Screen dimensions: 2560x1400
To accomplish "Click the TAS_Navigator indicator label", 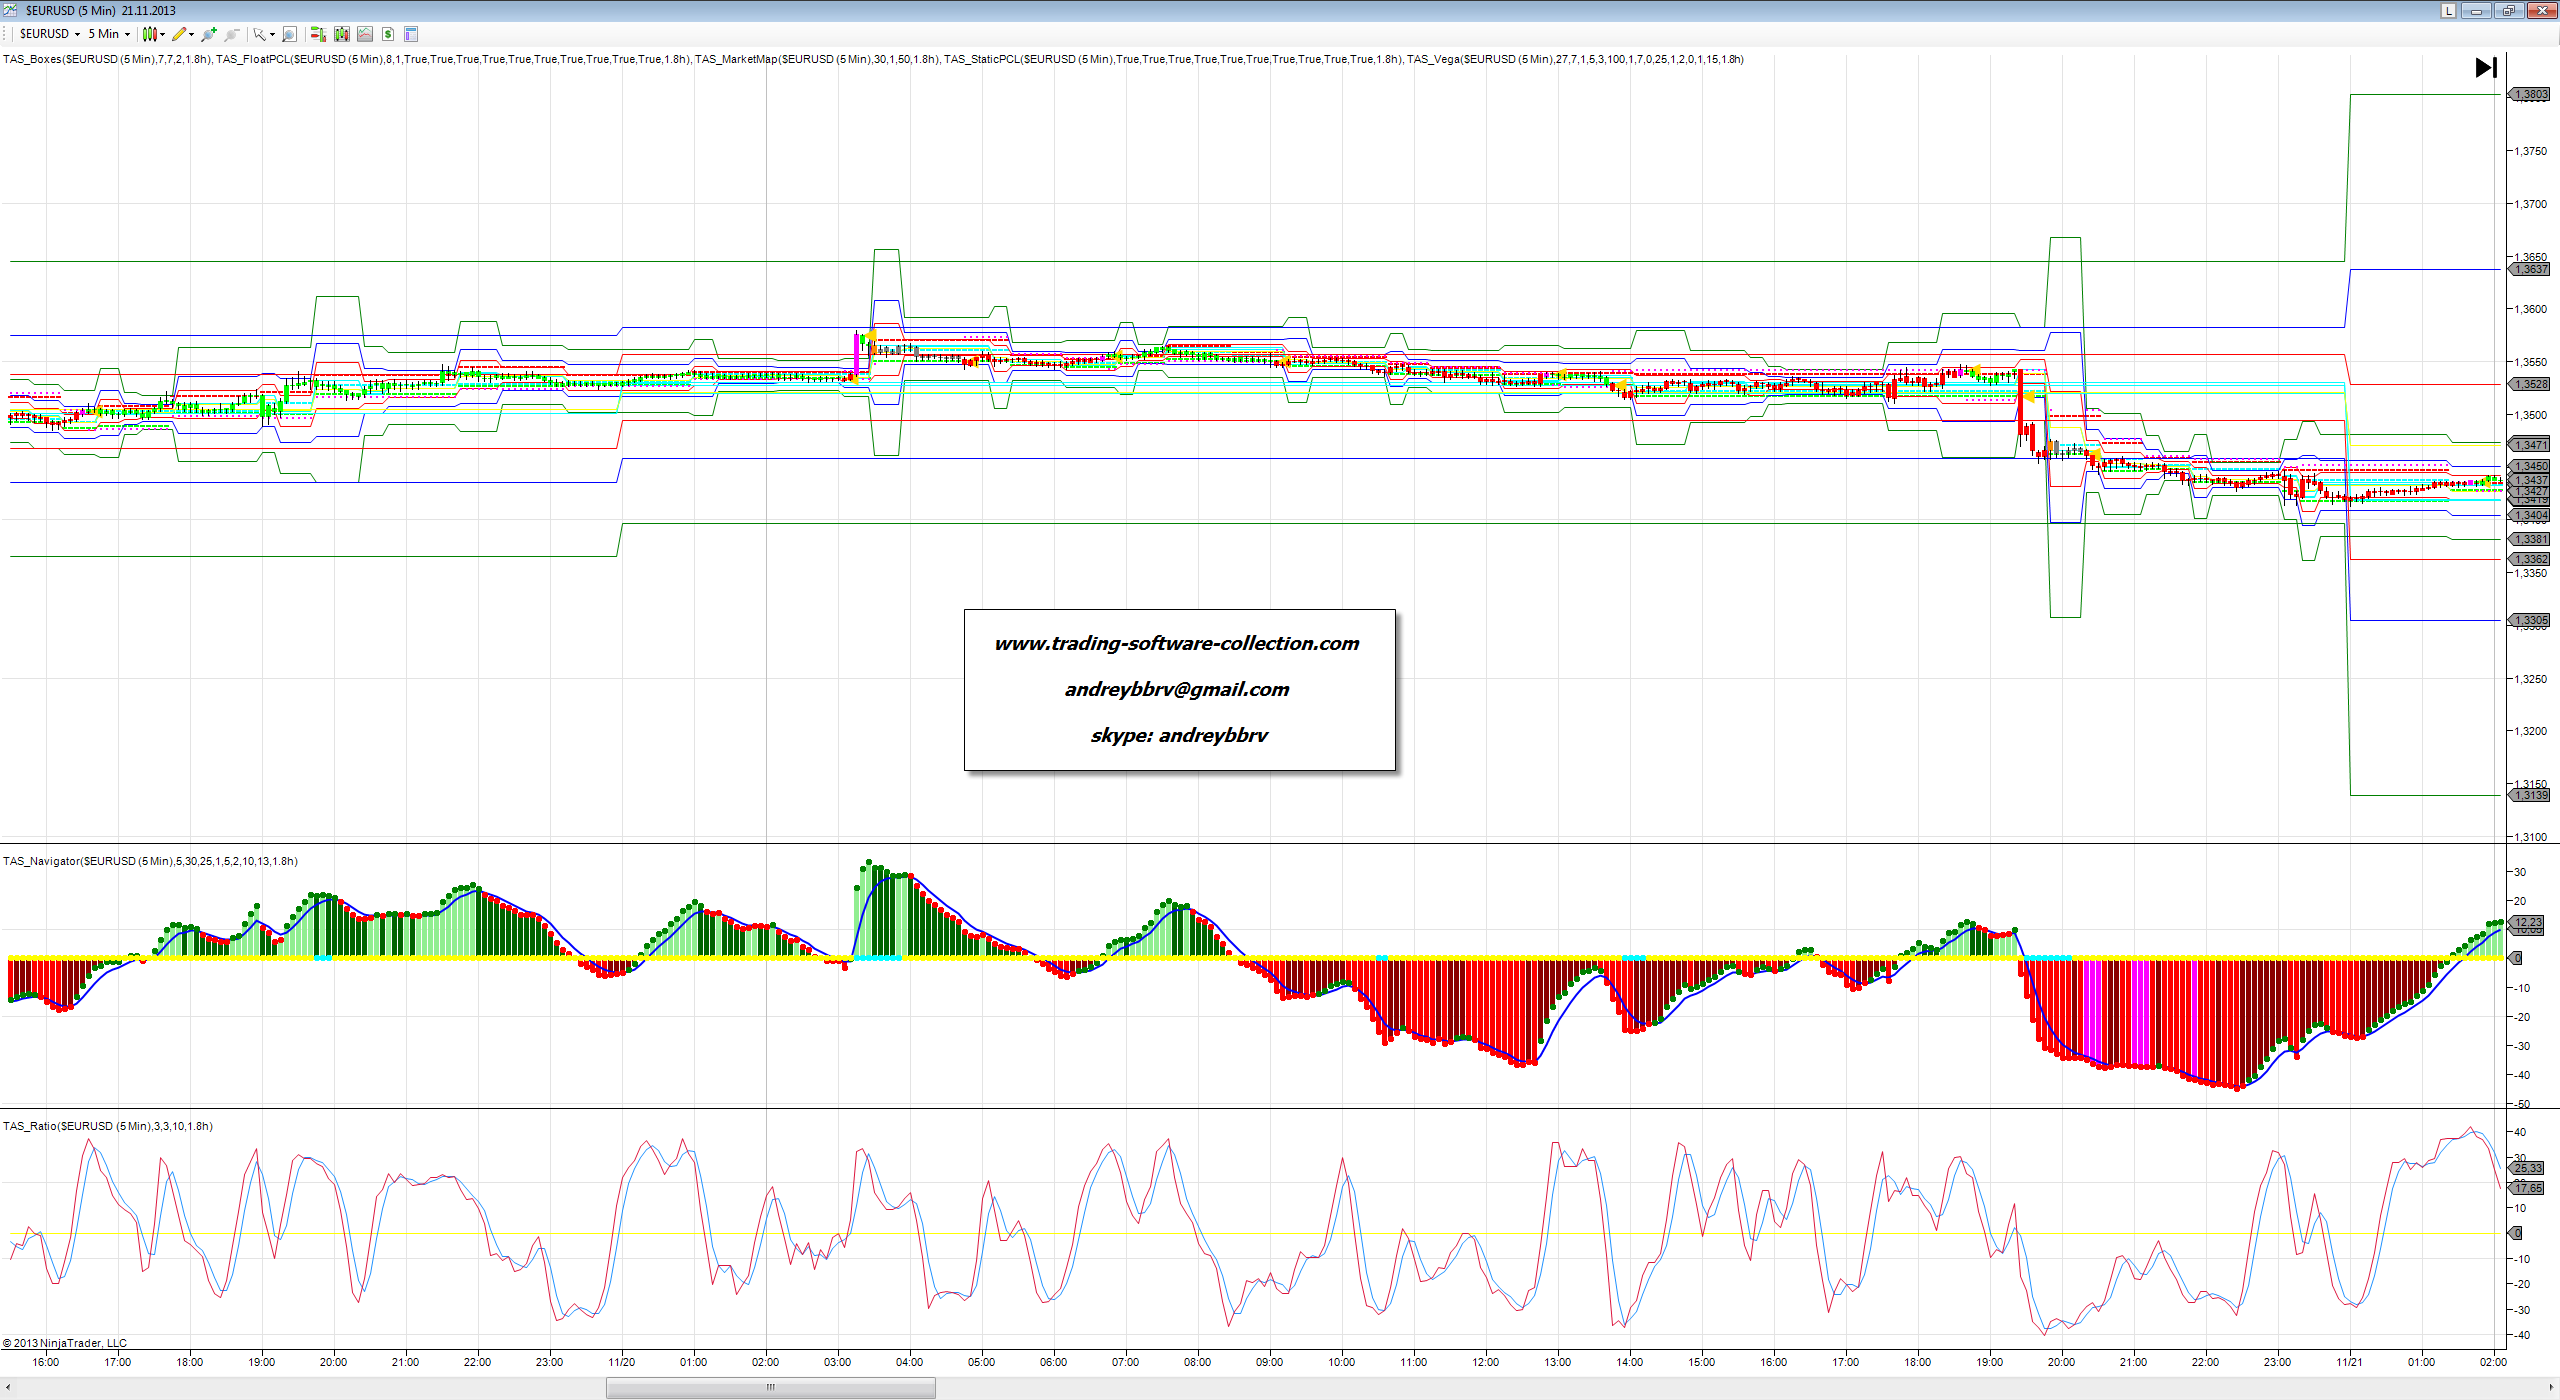I will tap(150, 861).
